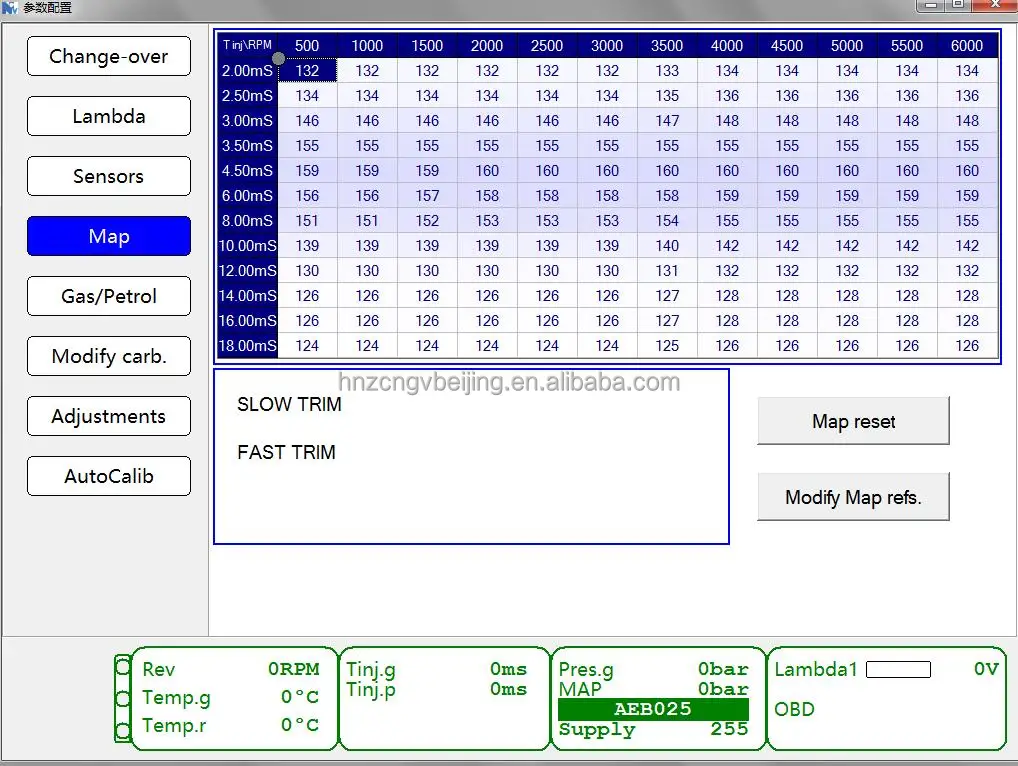The image size is (1018, 766).
Task: Launch the AutoCalib section
Action: [109, 476]
